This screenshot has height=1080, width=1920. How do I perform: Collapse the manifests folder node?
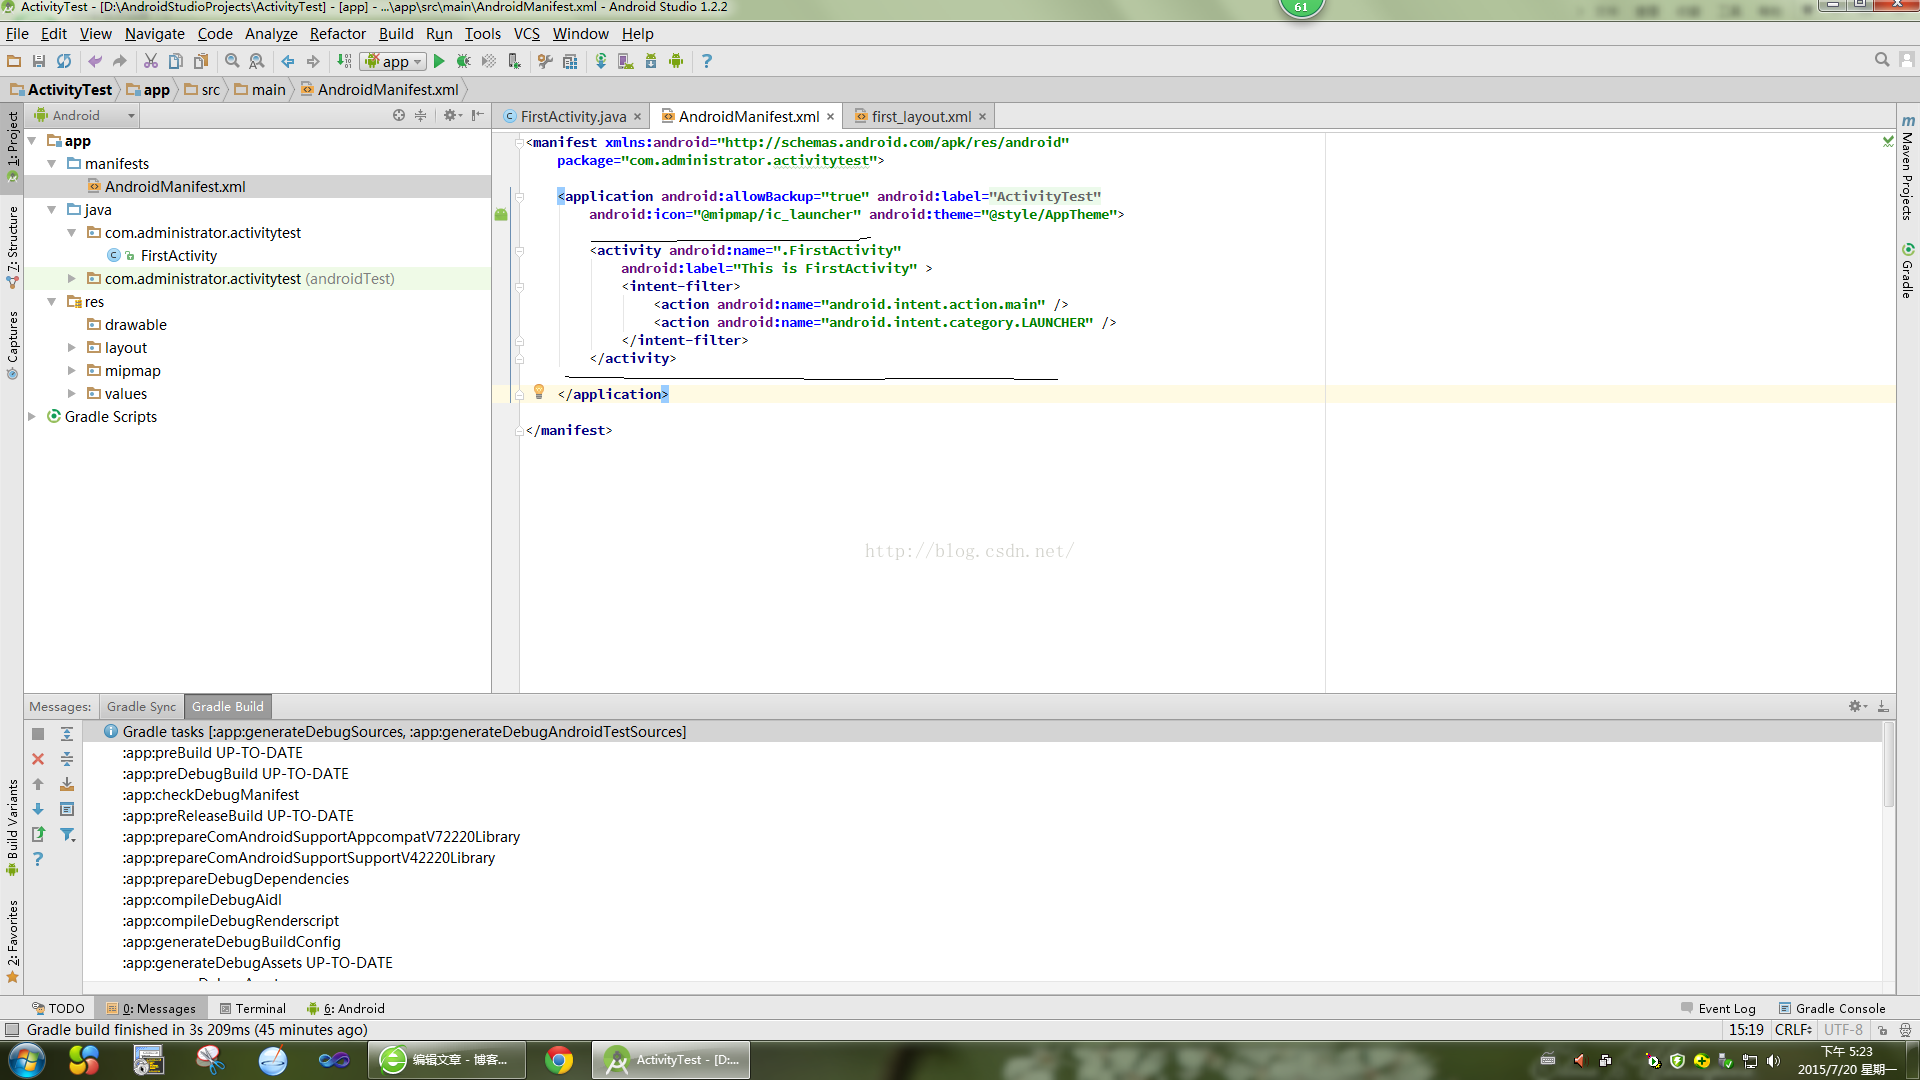(x=51, y=163)
